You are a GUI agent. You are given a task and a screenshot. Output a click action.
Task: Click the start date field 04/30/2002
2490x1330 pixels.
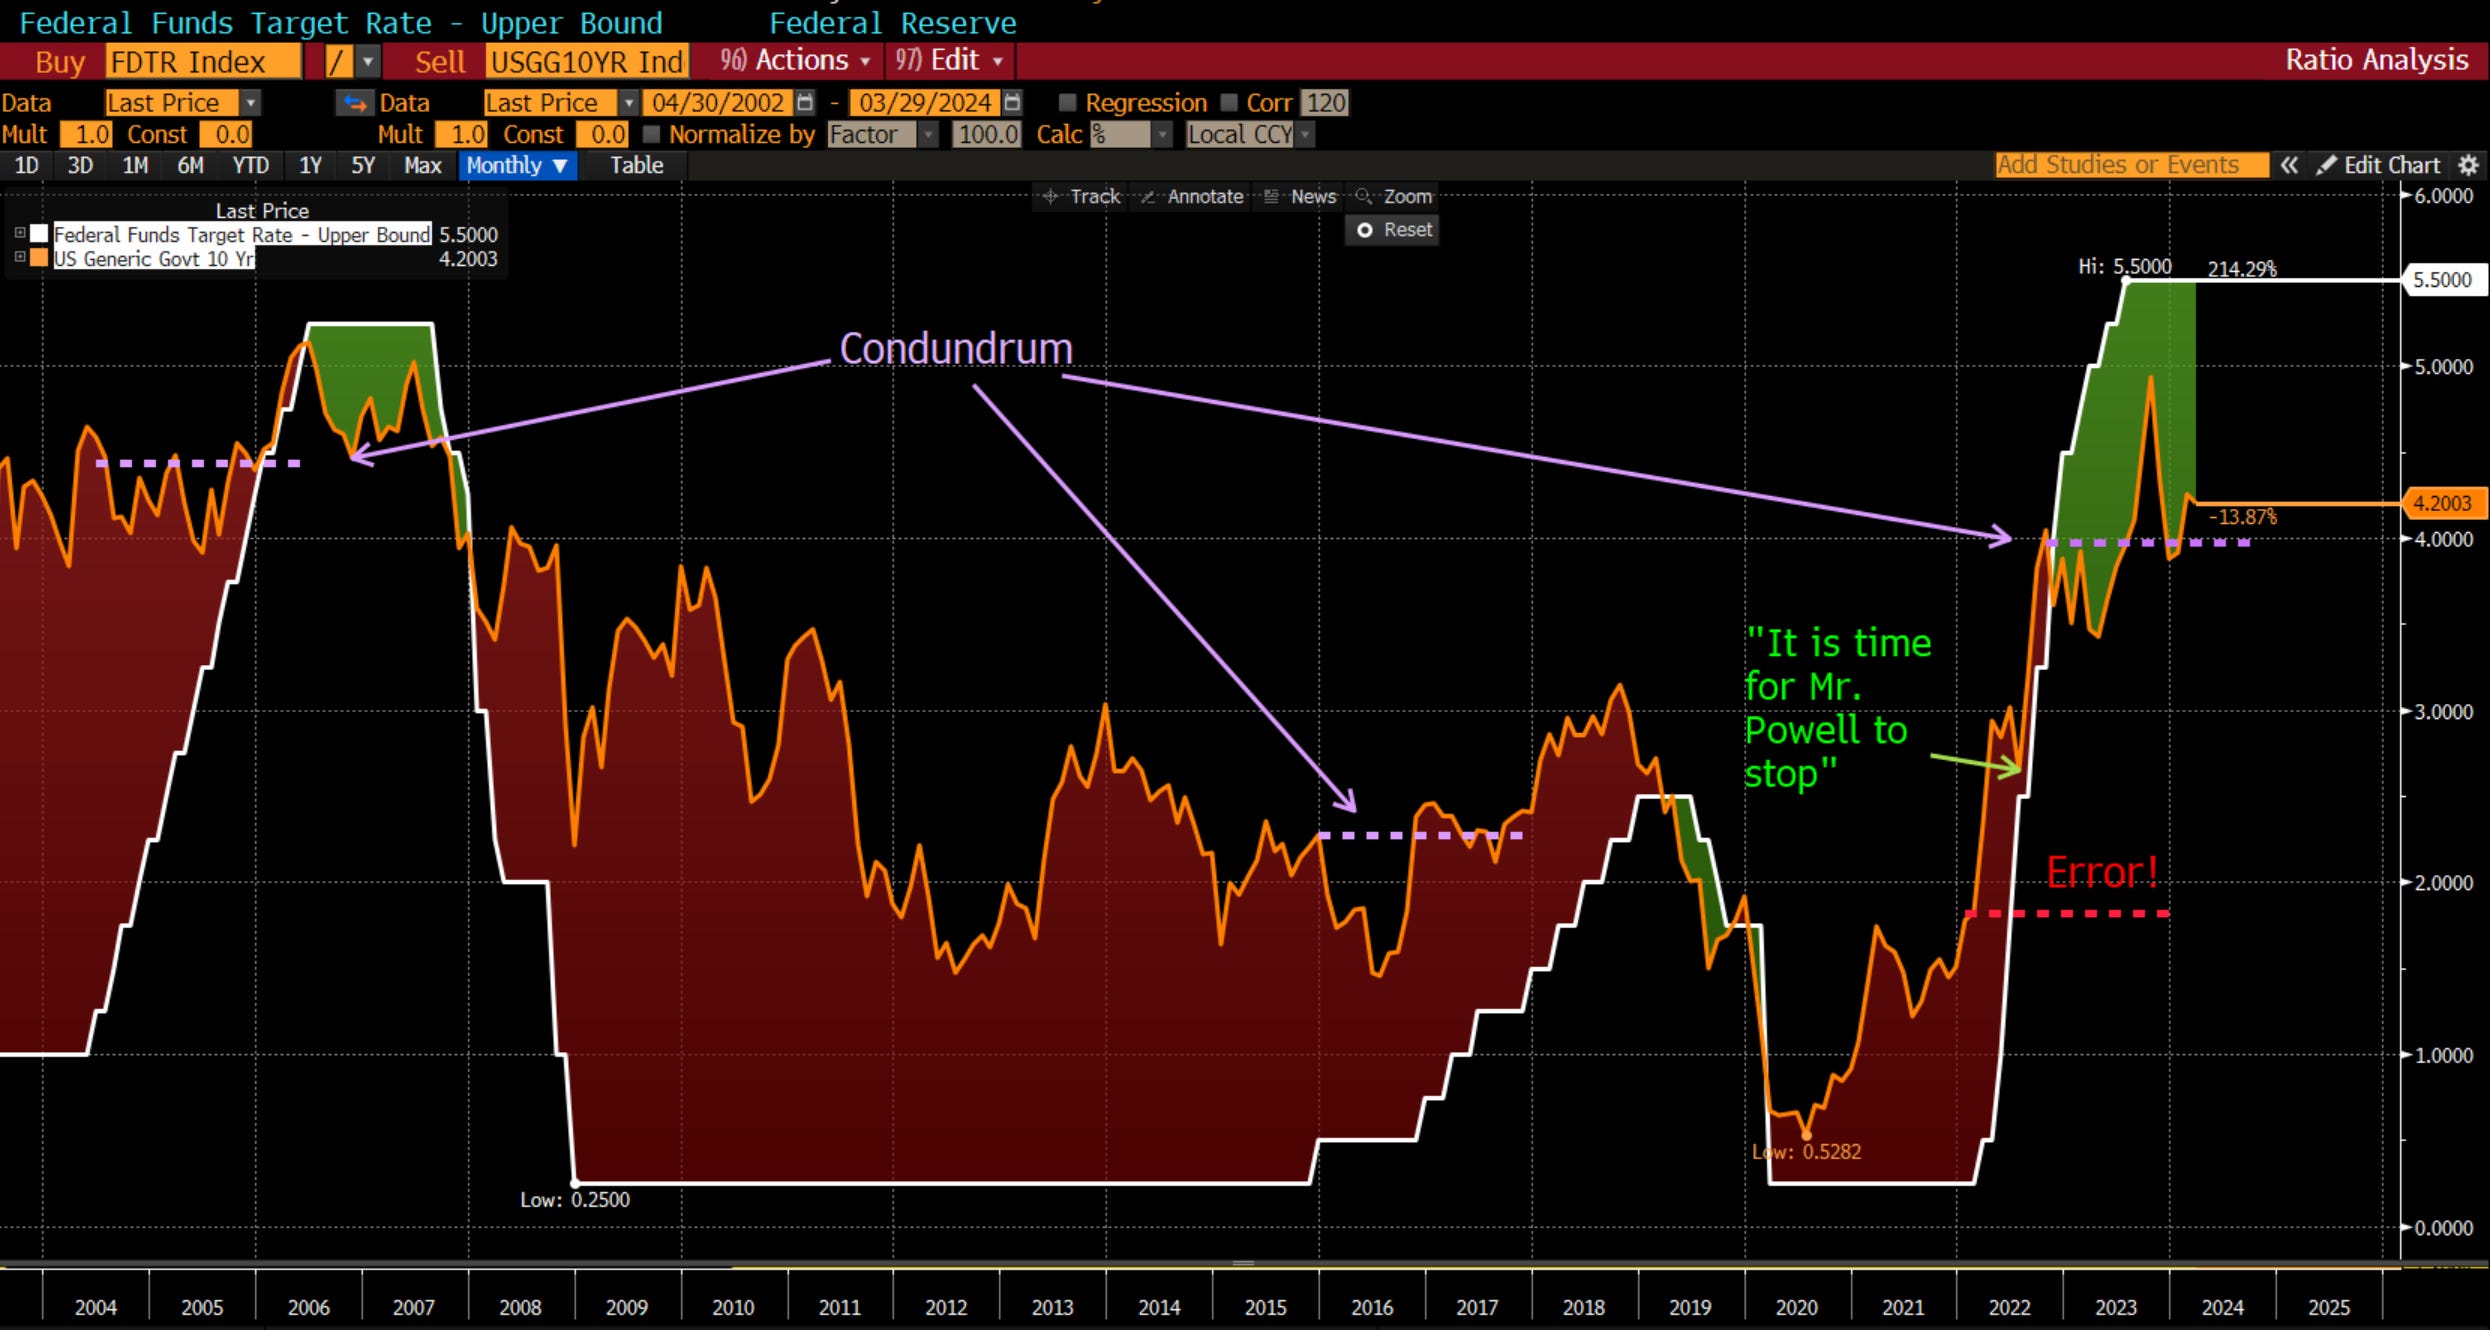point(718,103)
